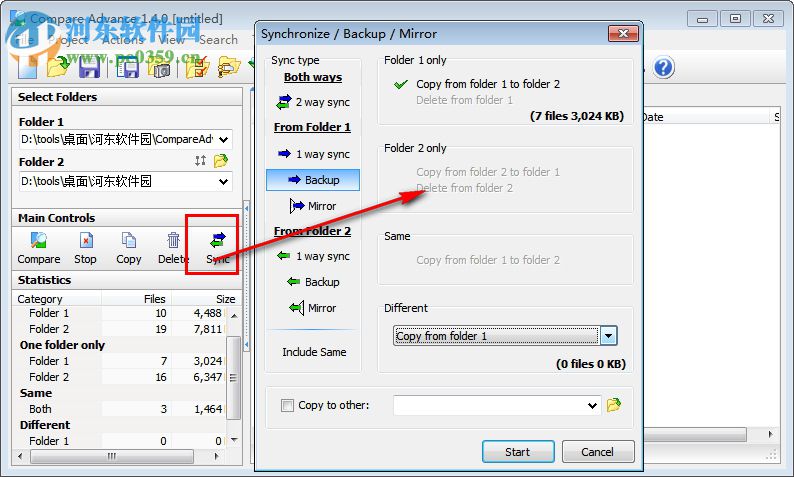The width and height of the screenshot is (794, 477).
Task: Click the Cancel button
Action: [x=598, y=452]
